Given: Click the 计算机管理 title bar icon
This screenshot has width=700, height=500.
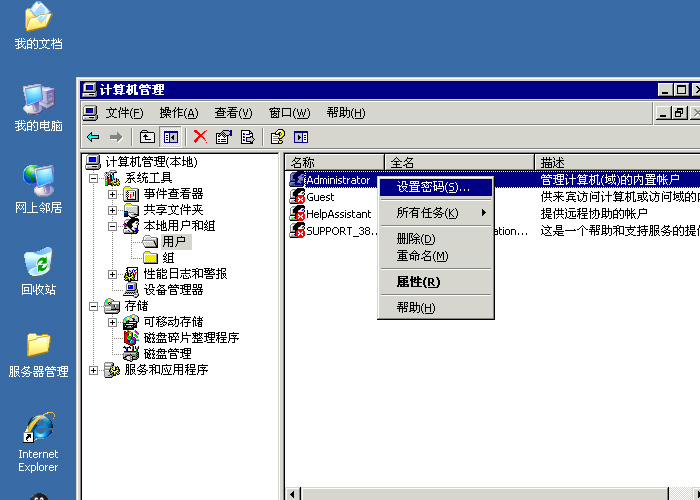Looking at the screenshot, I should (x=89, y=90).
